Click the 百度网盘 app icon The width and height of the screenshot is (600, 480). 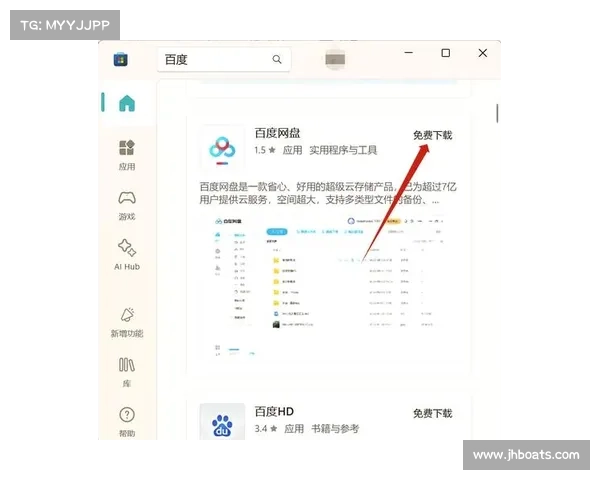tap(222, 149)
